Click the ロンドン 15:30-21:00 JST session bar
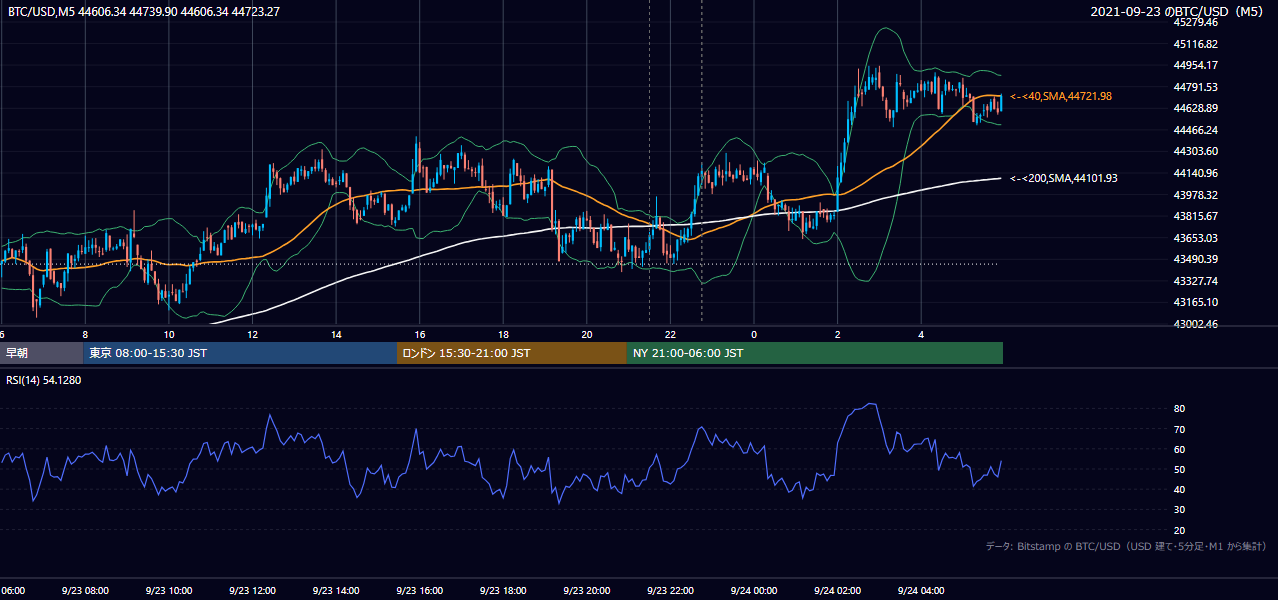 (512, 353)
